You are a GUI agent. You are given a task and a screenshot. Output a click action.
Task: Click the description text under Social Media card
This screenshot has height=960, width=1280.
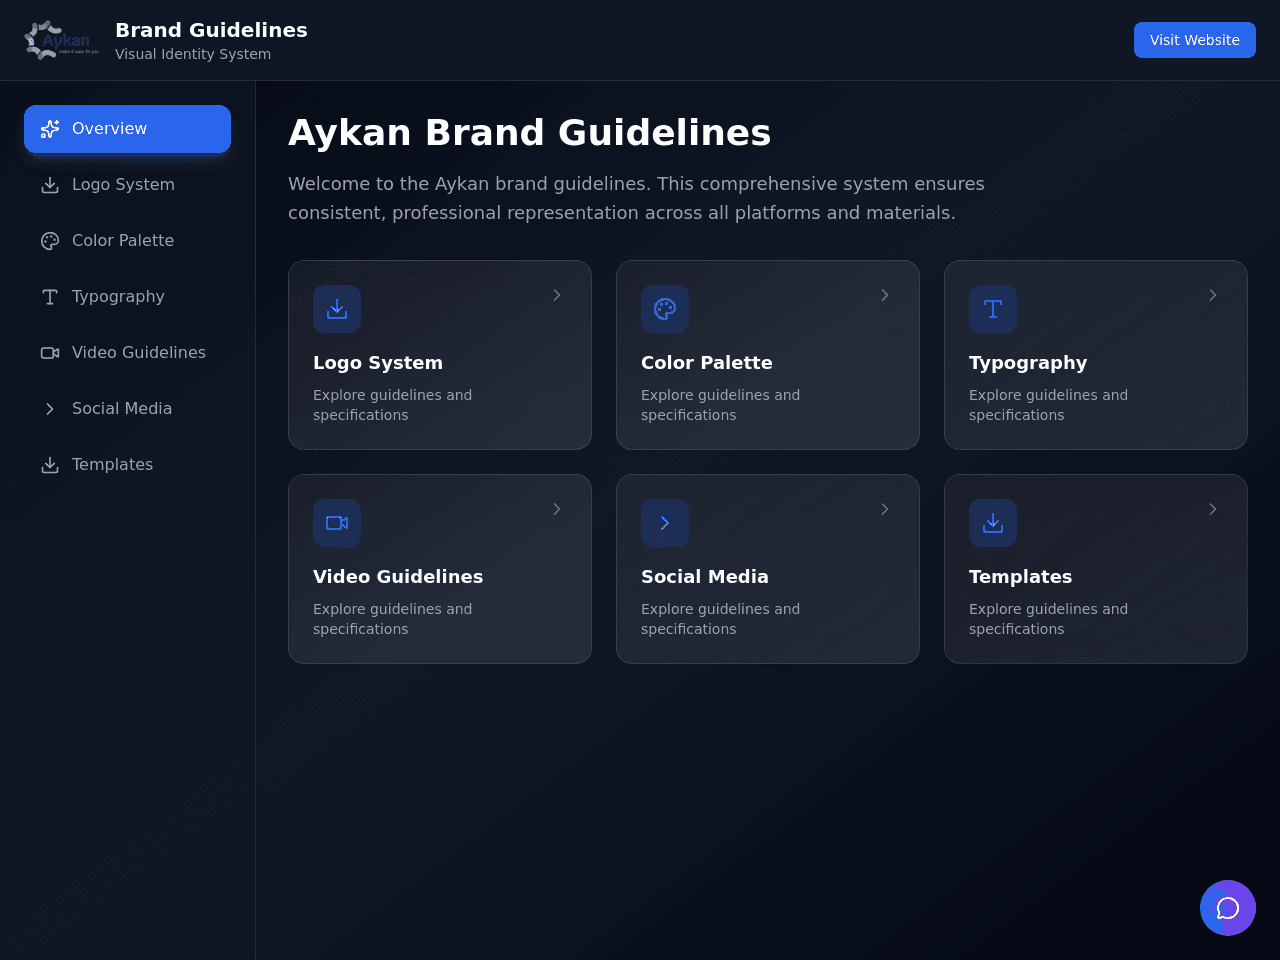click(x=720, y=619)
